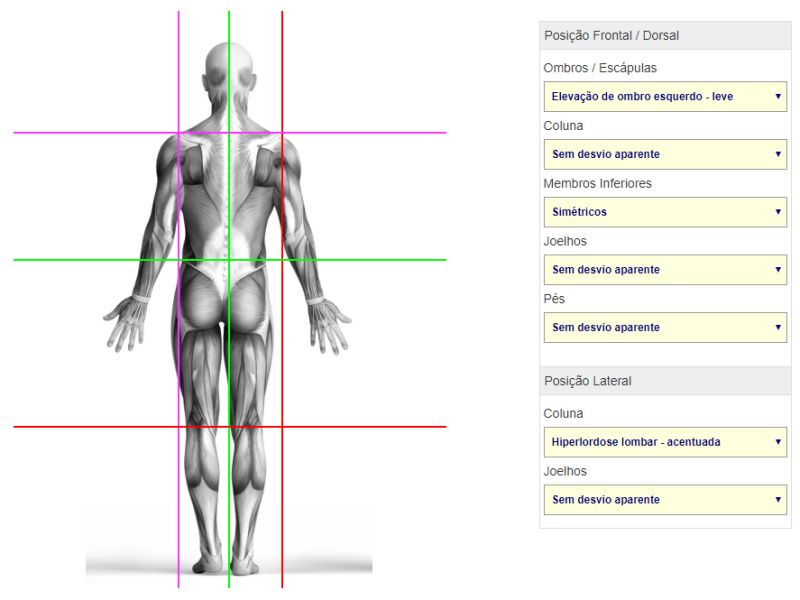The width and height of the screenshot is (800, 600).
Task: Click the 'Membros Inferiores' field label
Action: 597,184
